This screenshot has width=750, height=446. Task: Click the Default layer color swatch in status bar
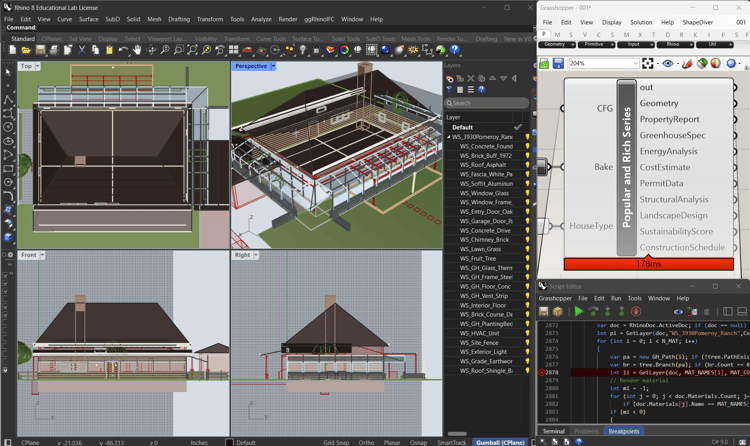(x=229, y=442)
